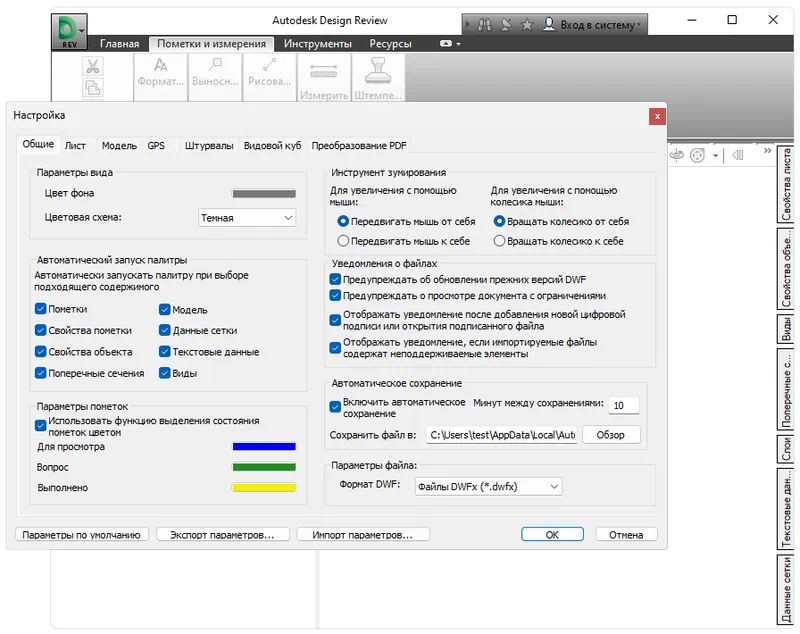Click the user sign-in person icon

pyautogui.click(x=548, y=24)
